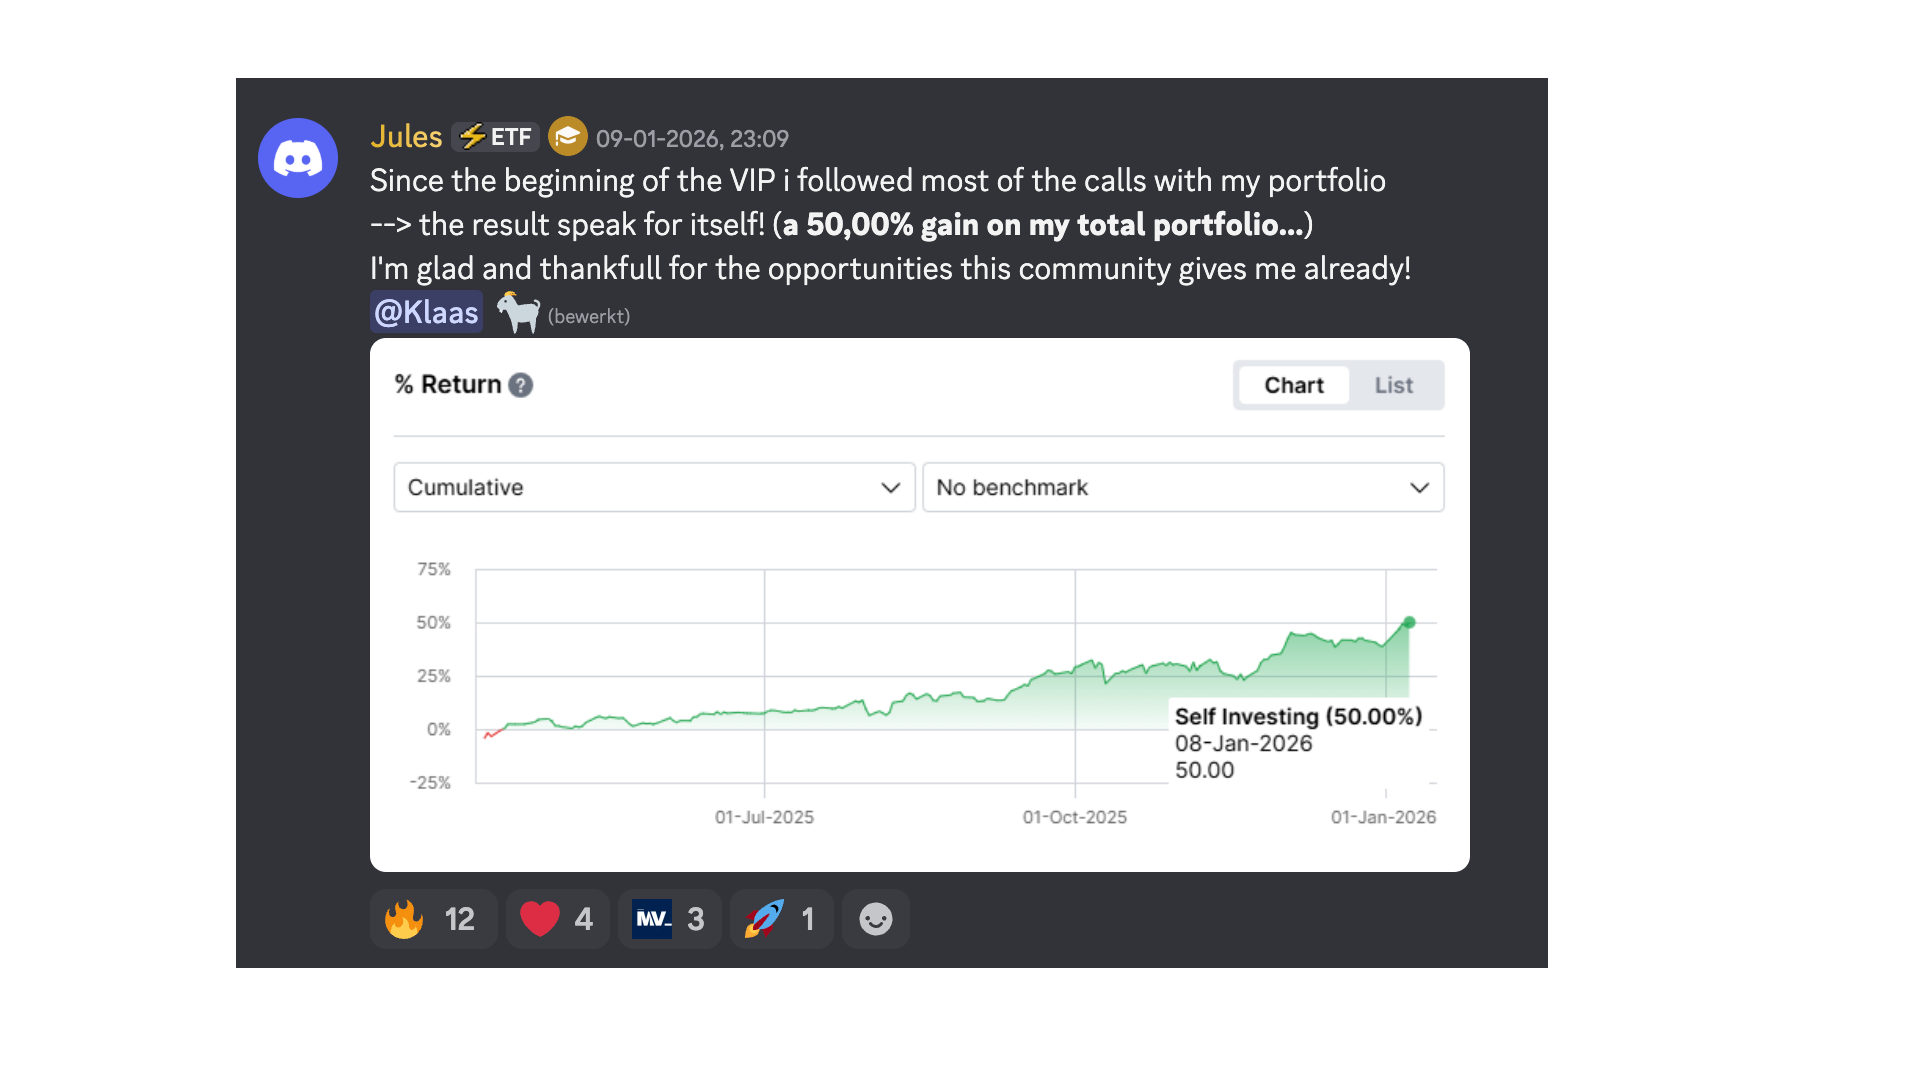Open the @Klaas mention
The image size is (1920, 1080).
pyautogui.click(x=426, y=312)
